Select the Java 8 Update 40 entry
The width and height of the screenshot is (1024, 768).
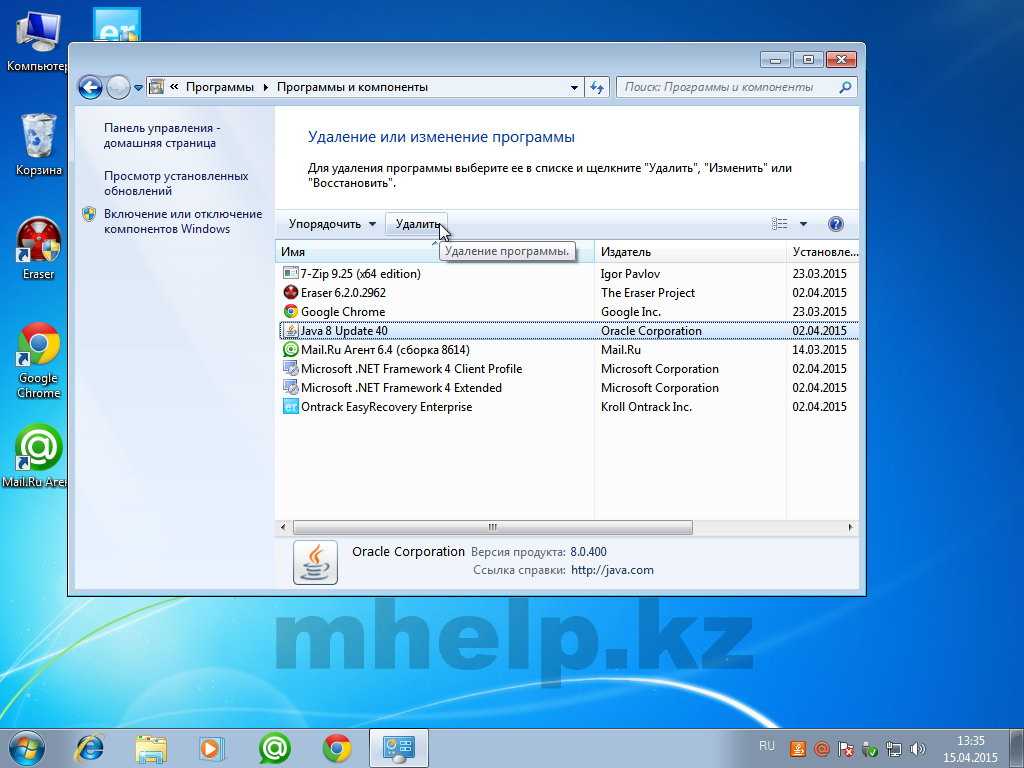point(569,330)
